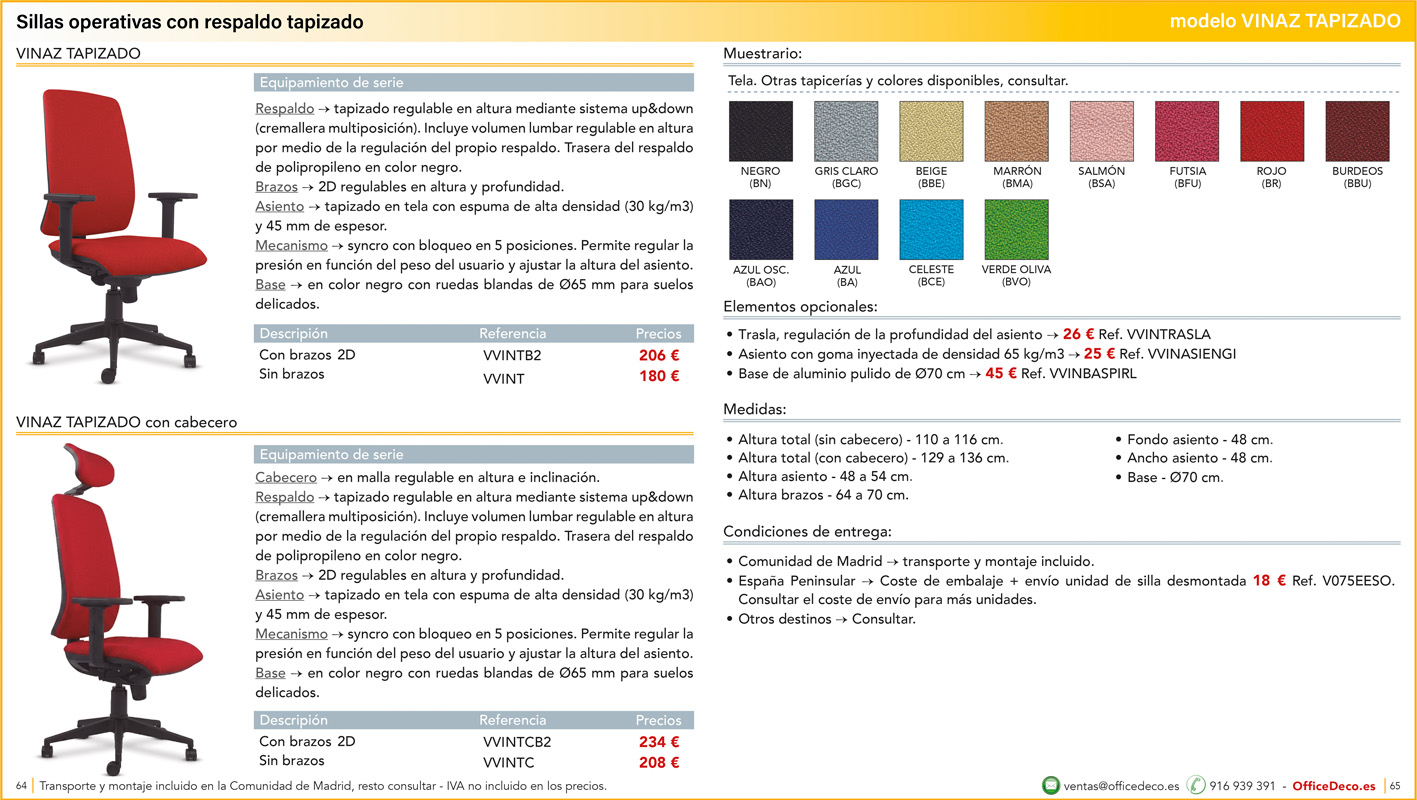The width and height of the screenshot is (1417, 800).
Task: Click the phone number 916 939 391
Action: (1242, 786)
